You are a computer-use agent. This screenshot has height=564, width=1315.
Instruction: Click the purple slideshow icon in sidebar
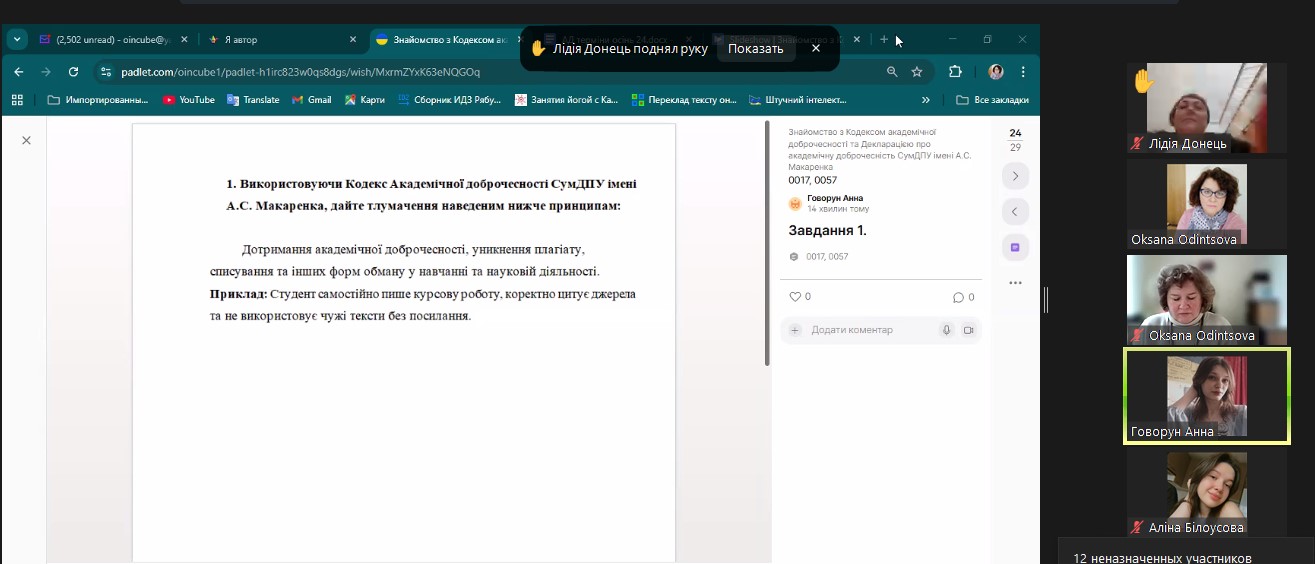(x=1015, y=247)
